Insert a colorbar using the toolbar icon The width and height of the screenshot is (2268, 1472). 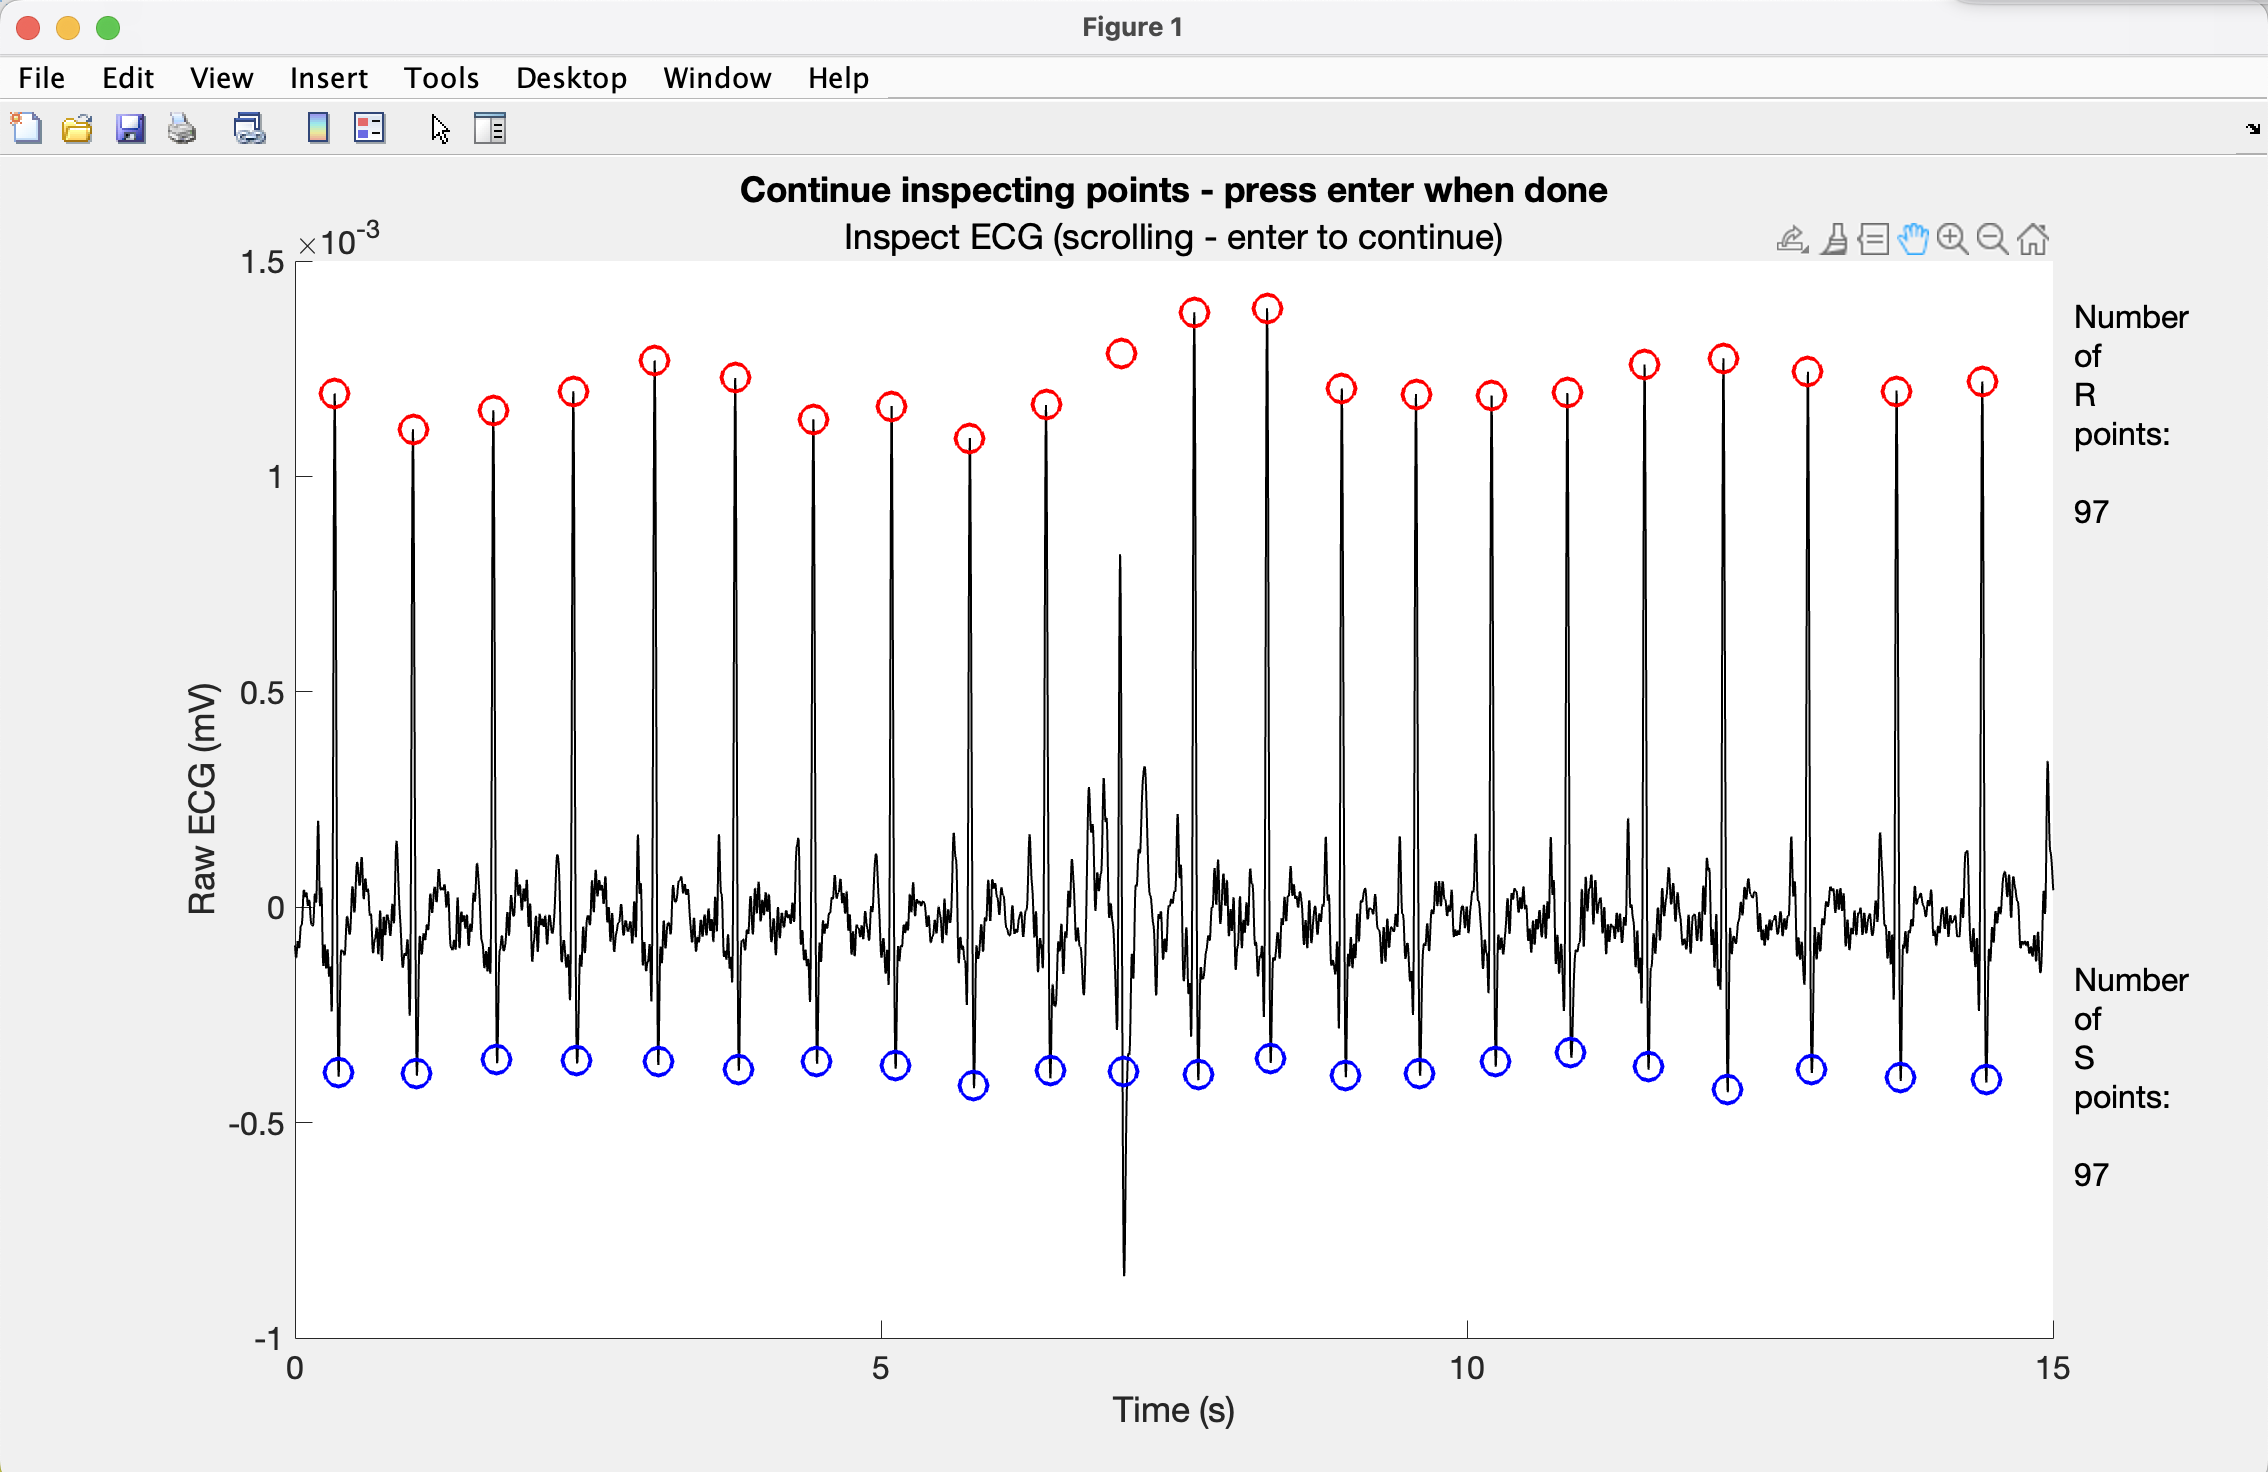318,129
